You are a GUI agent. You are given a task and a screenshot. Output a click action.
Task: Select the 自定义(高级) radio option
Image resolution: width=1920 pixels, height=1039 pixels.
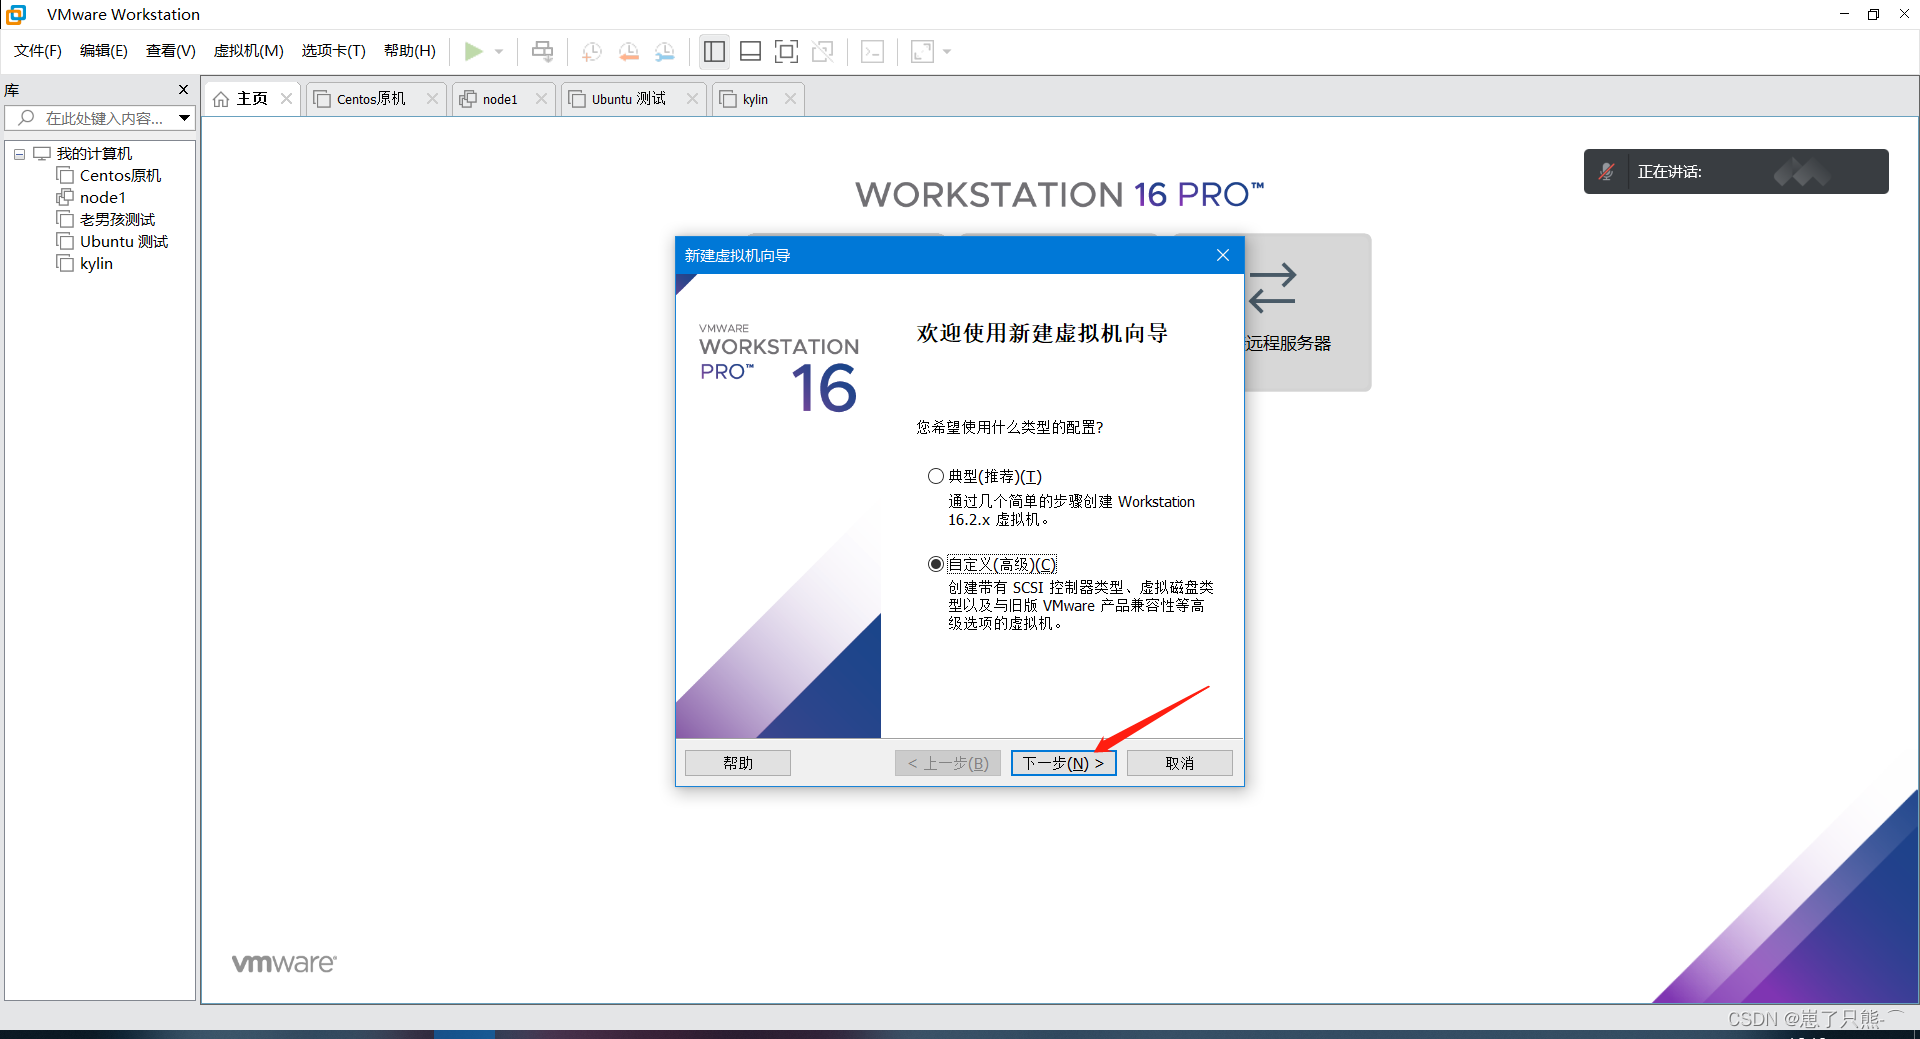coord(936,564)
